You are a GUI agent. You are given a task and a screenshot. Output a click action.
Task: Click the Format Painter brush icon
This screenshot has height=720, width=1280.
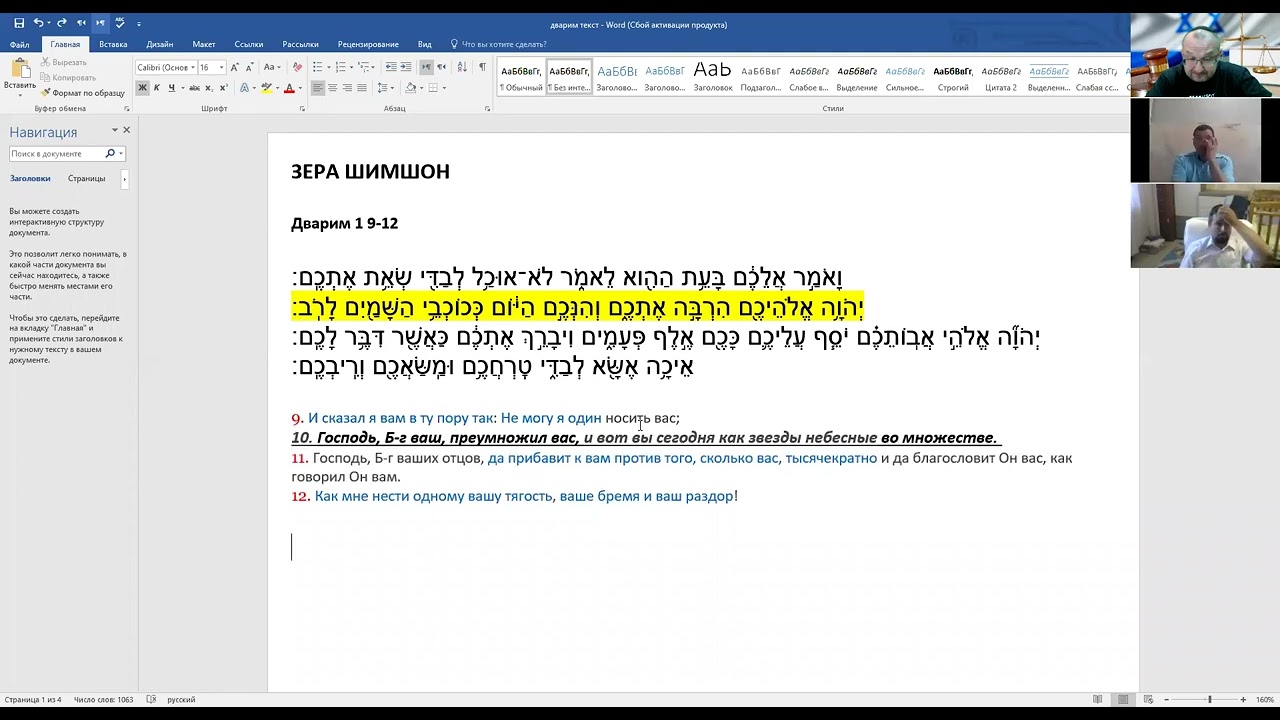[x=46, y=93]
